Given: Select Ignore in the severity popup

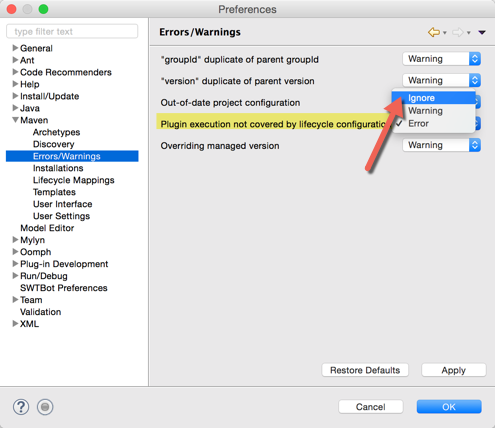Looking at the screenshot, I should [434, 98].
